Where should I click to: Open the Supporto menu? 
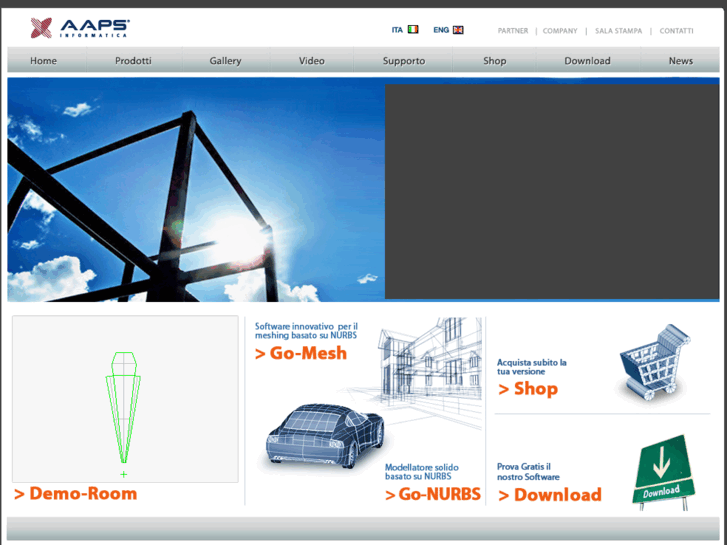point(404,61)
